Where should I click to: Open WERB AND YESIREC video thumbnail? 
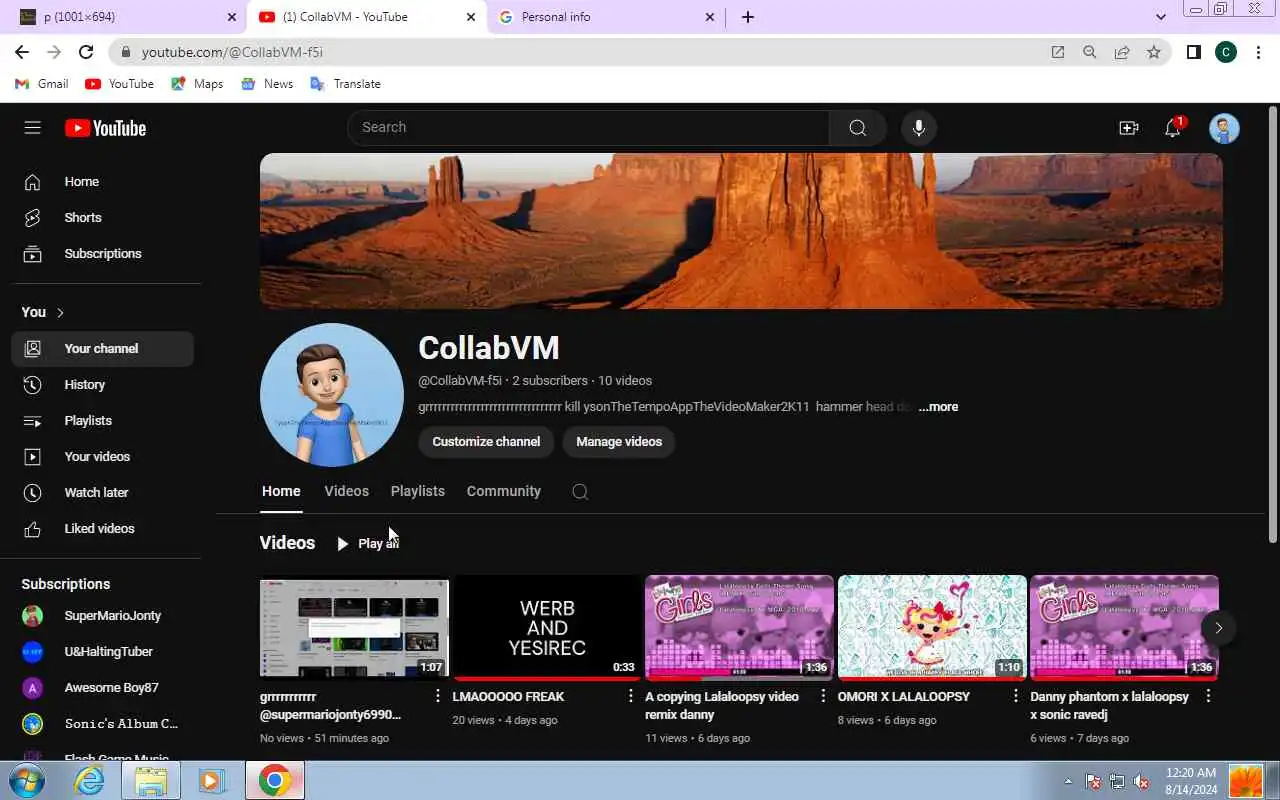[x=547, y=628]
